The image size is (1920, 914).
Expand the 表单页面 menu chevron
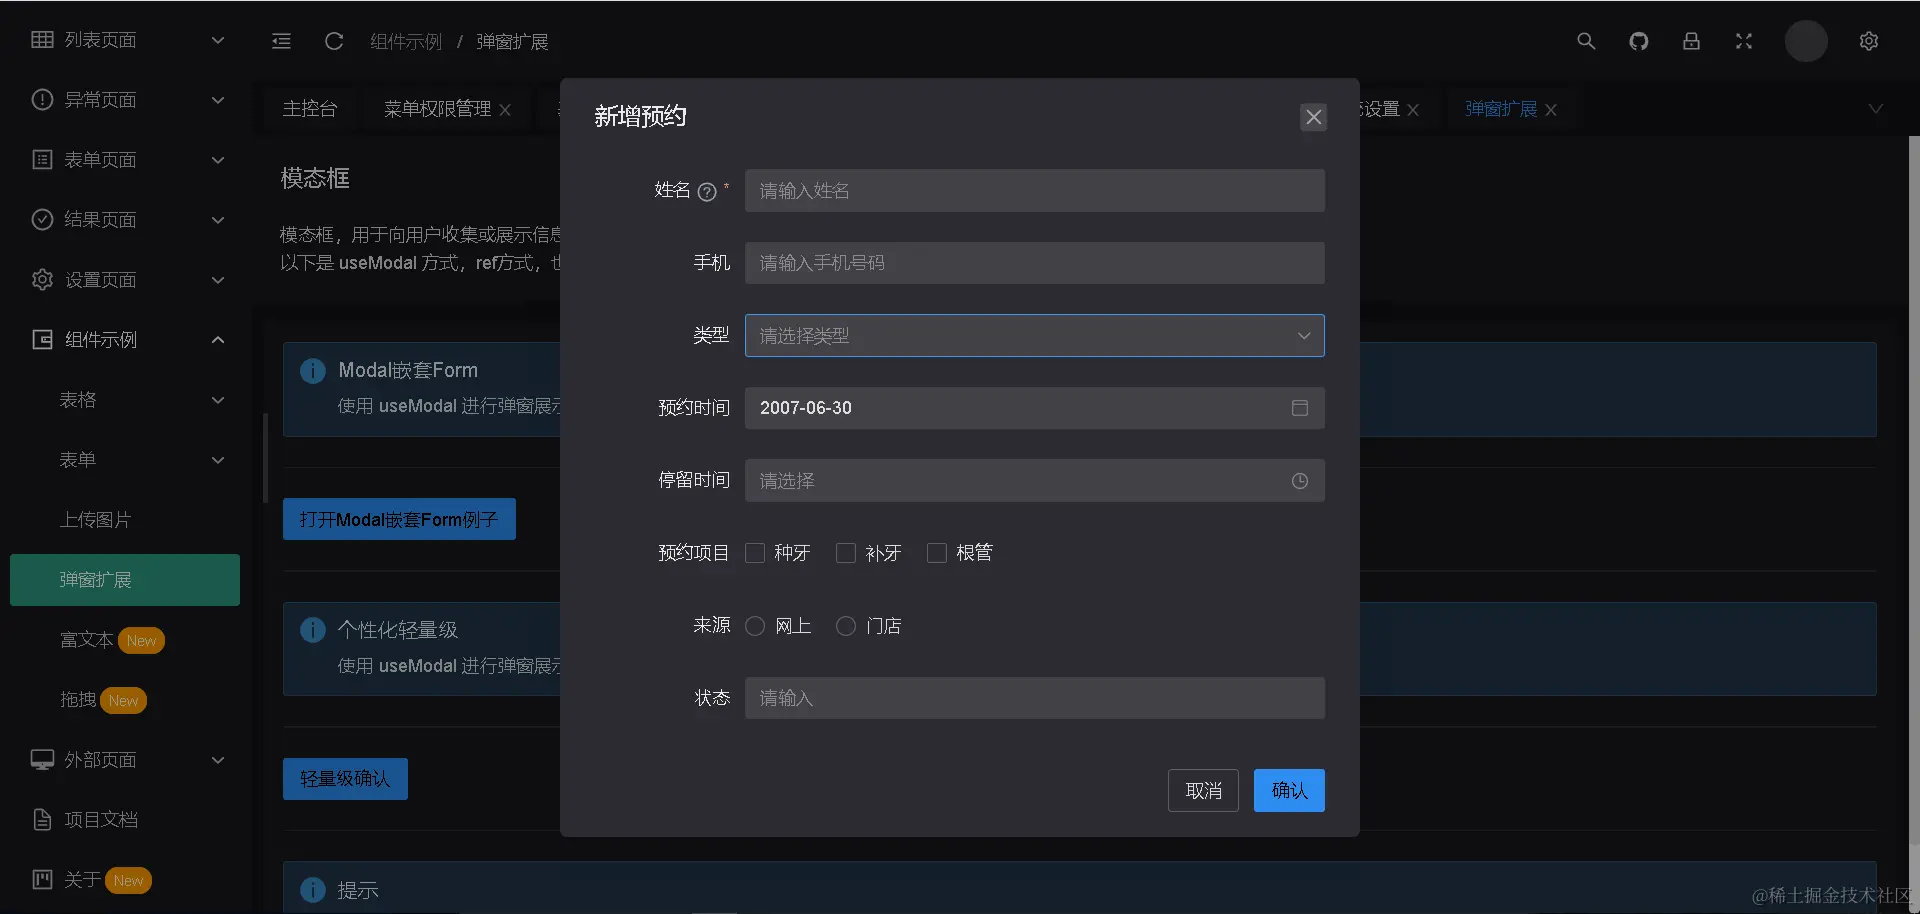tap(218, 160)
